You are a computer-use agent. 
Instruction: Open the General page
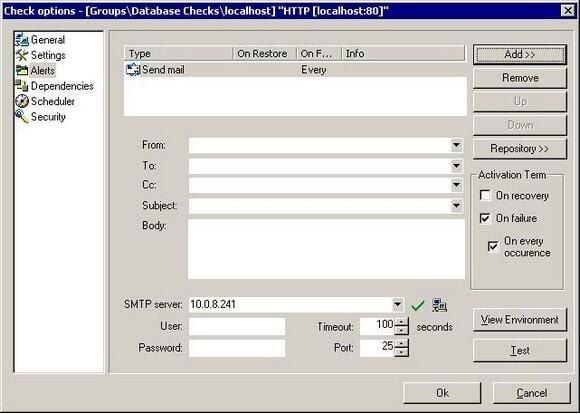[x=48, y=40]
